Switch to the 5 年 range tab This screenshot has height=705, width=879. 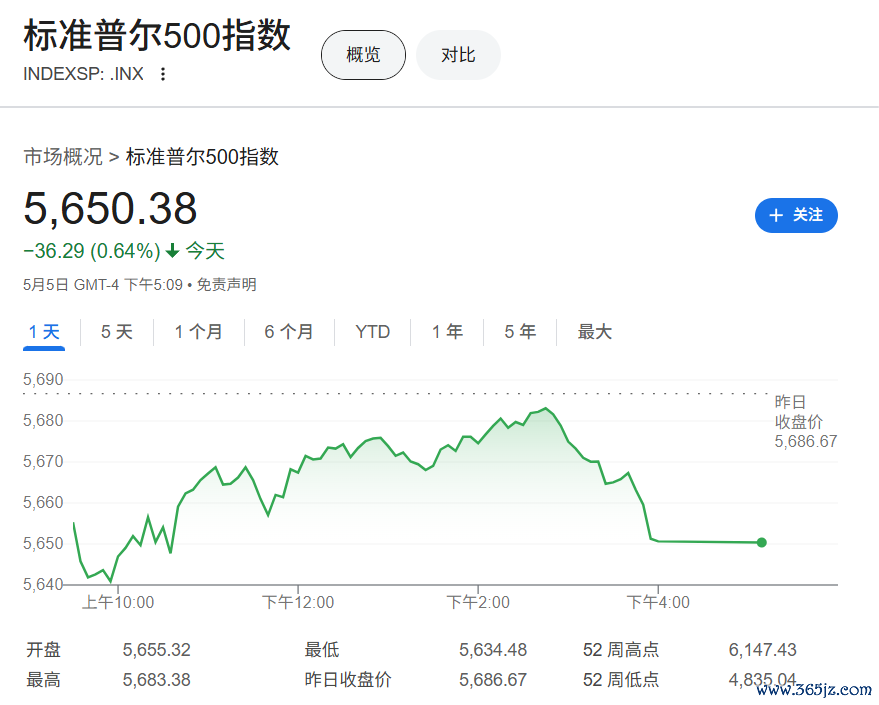pyautogui.click(x=520, y=332)
